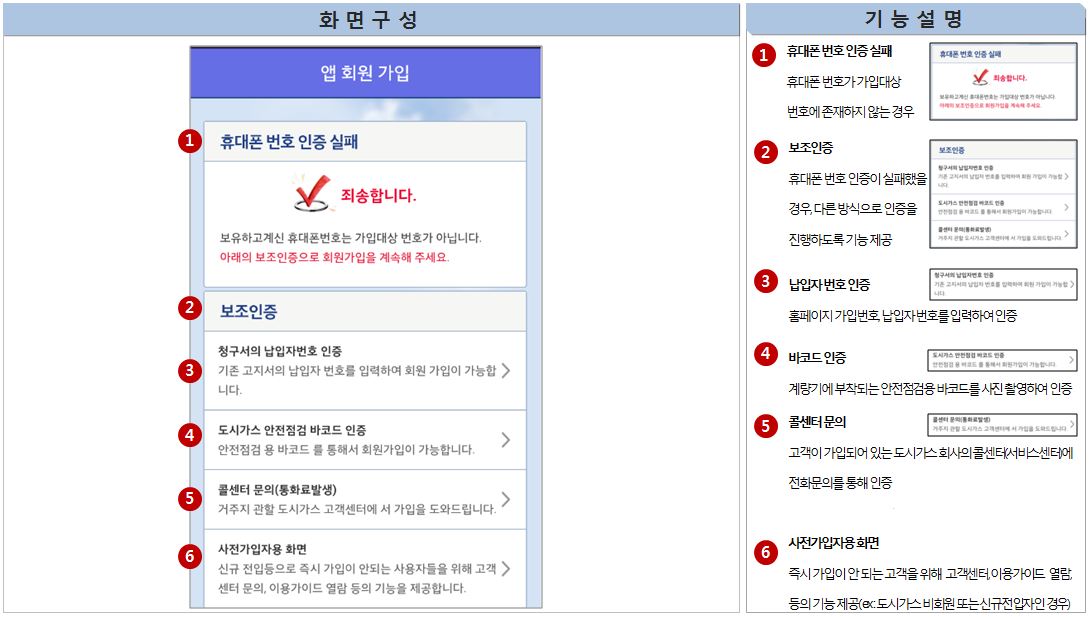Viewport: 1091px width, 617px height.
Task: Select the 기능설명 panel title
Action: [913, 19]
